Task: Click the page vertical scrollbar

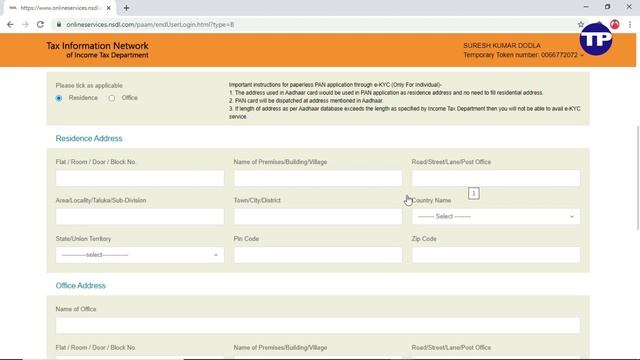Action: click(x=638, y=178)
